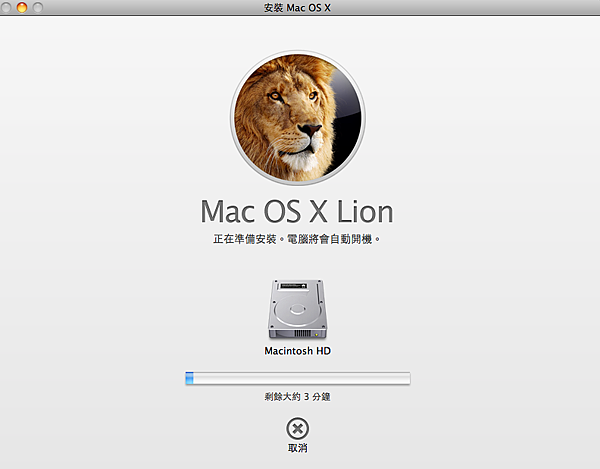Click the 正在準備安裝 status message
600x469 pixels.
tap(297, 239)
